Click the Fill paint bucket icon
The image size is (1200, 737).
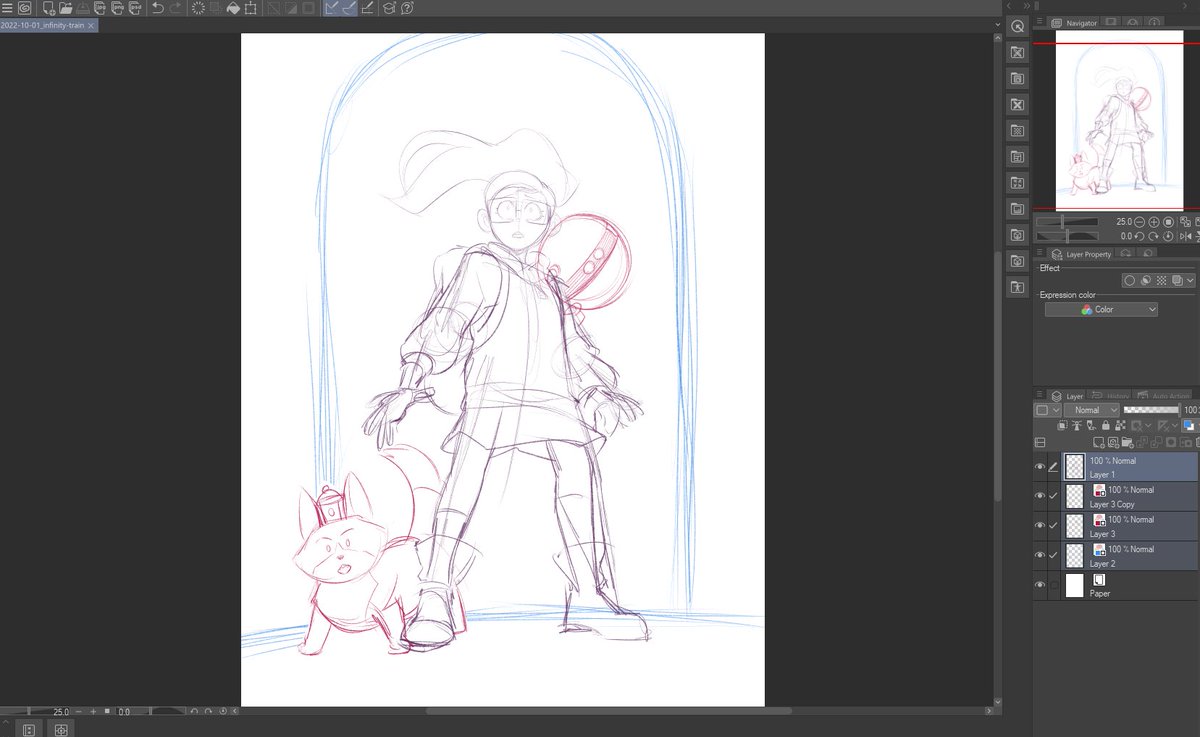(233, 8)
